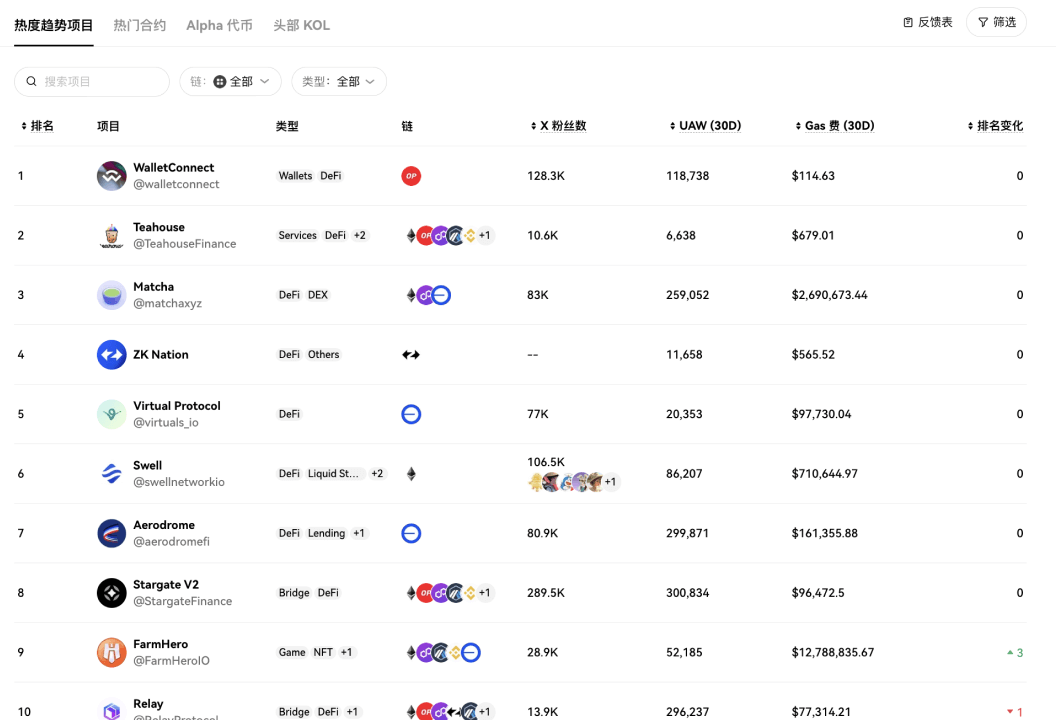The height and width of the screenshot is (720, 1056).
Task: Select the $12,788,835.67 gas fee value
Action: pos(833,653)
